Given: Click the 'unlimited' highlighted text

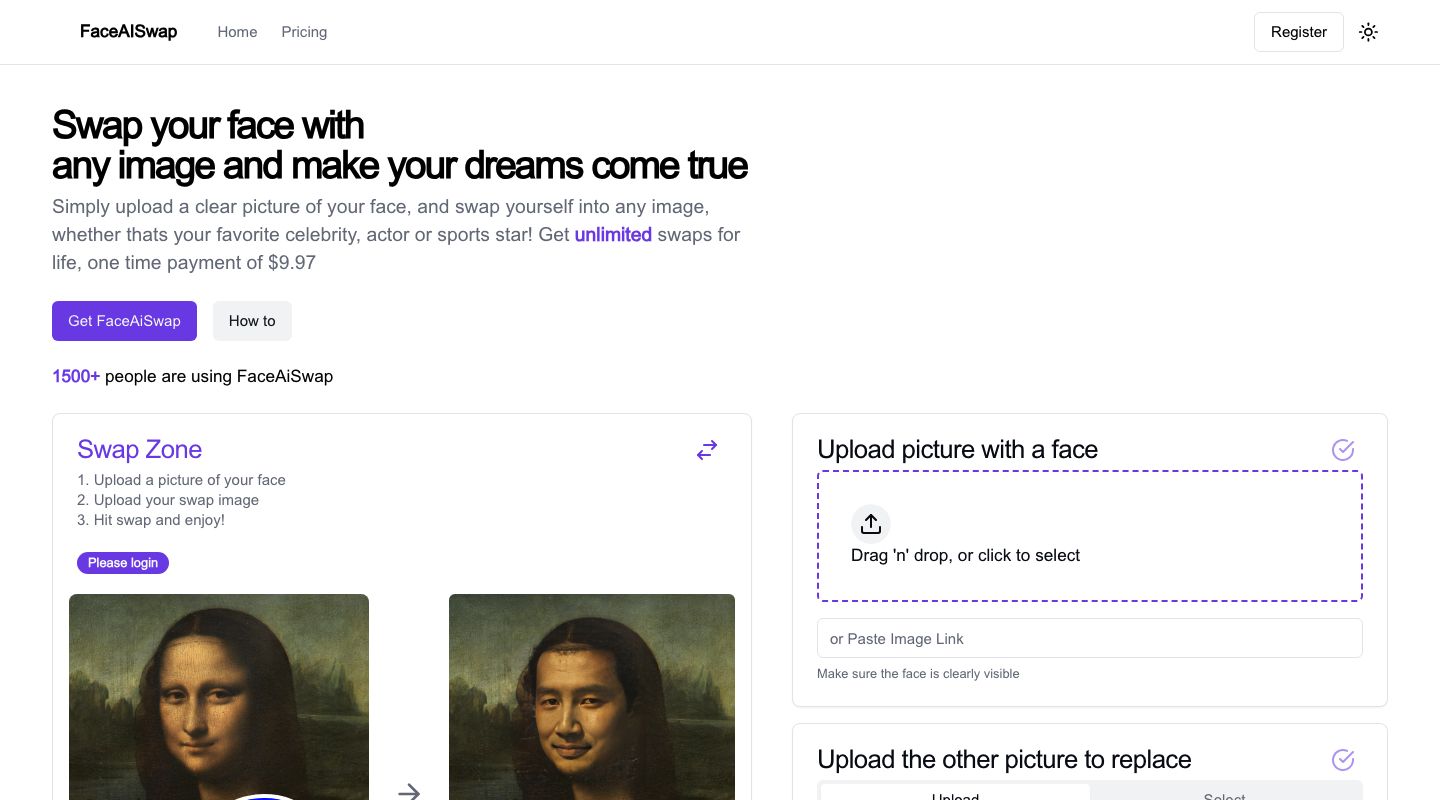Looking at the screenshot, I should [613, 235].
